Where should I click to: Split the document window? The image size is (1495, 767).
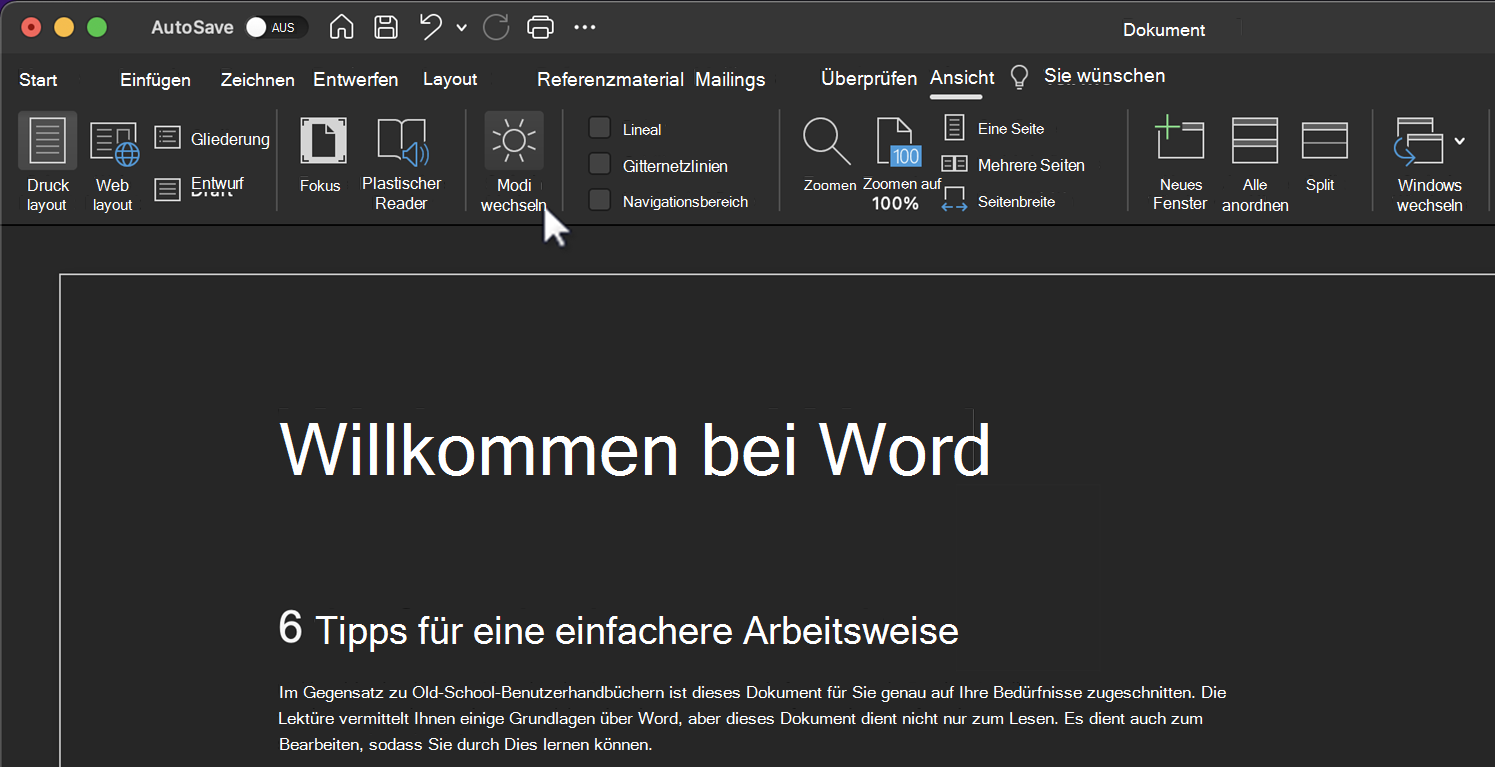coord(1324,141)
